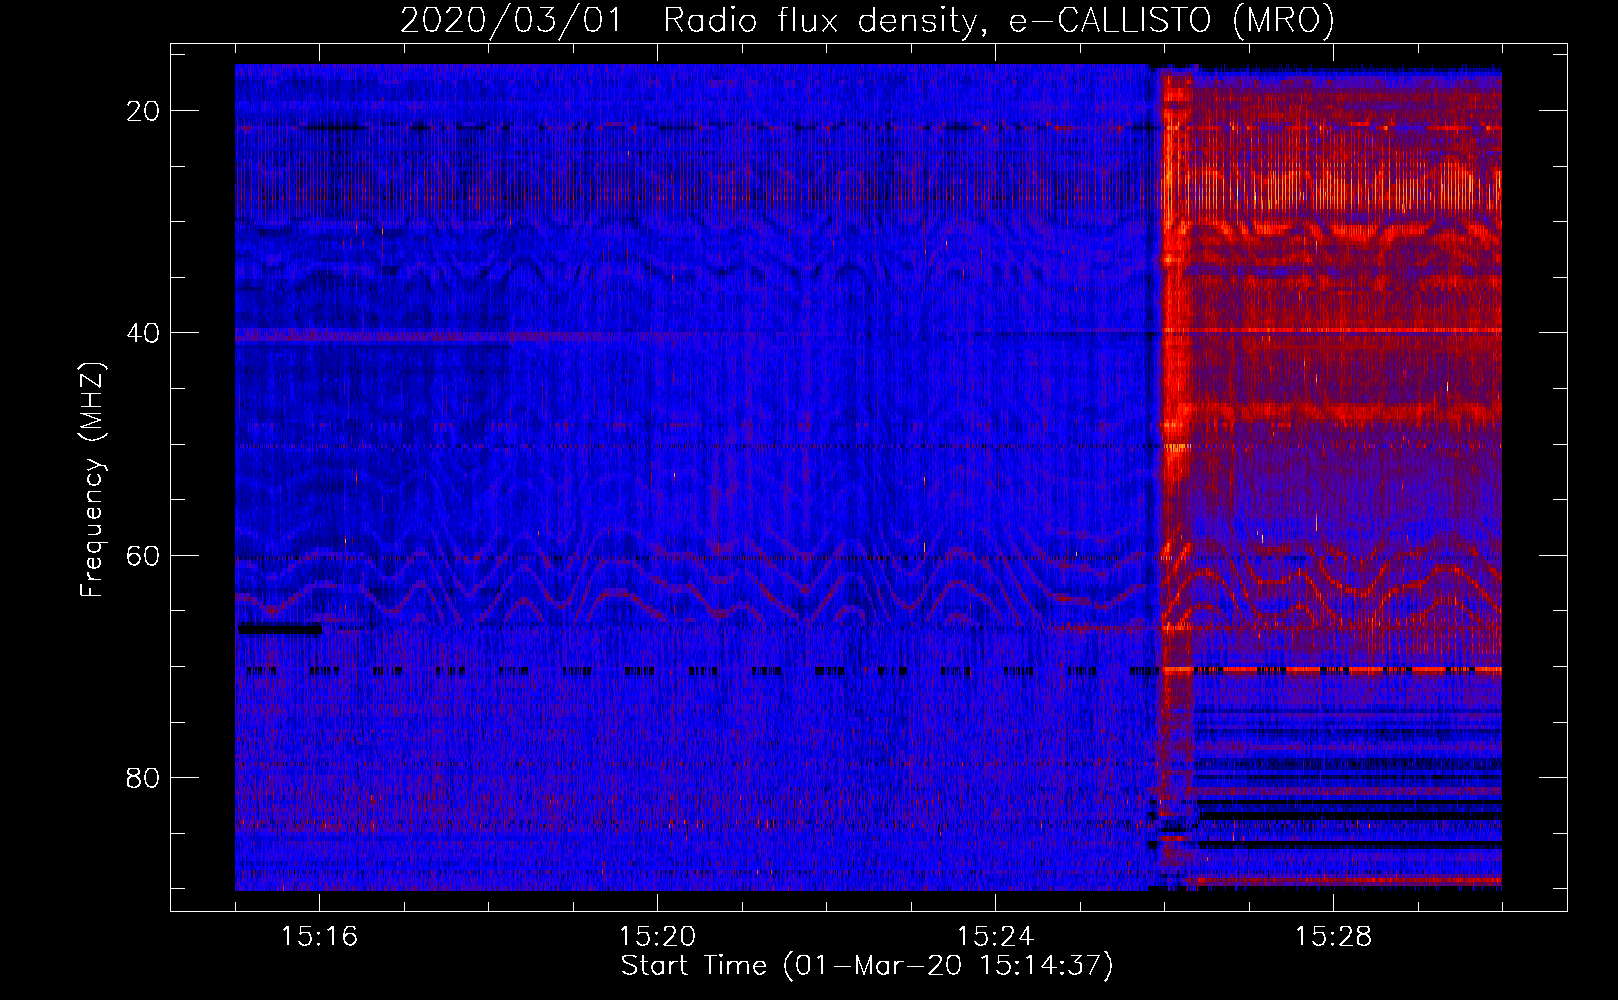Click the '15:20' time tick label

[x=657, y=937]
